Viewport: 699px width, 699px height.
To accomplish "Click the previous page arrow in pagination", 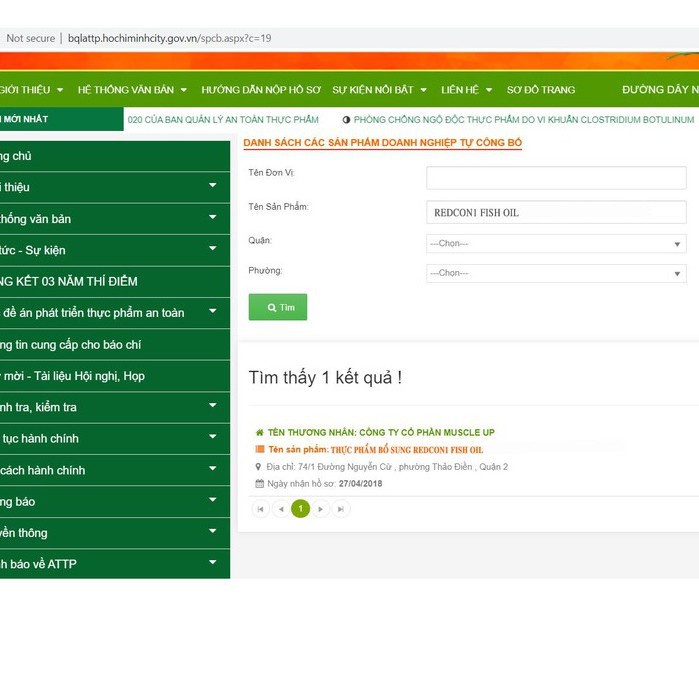I will [281, 509].
